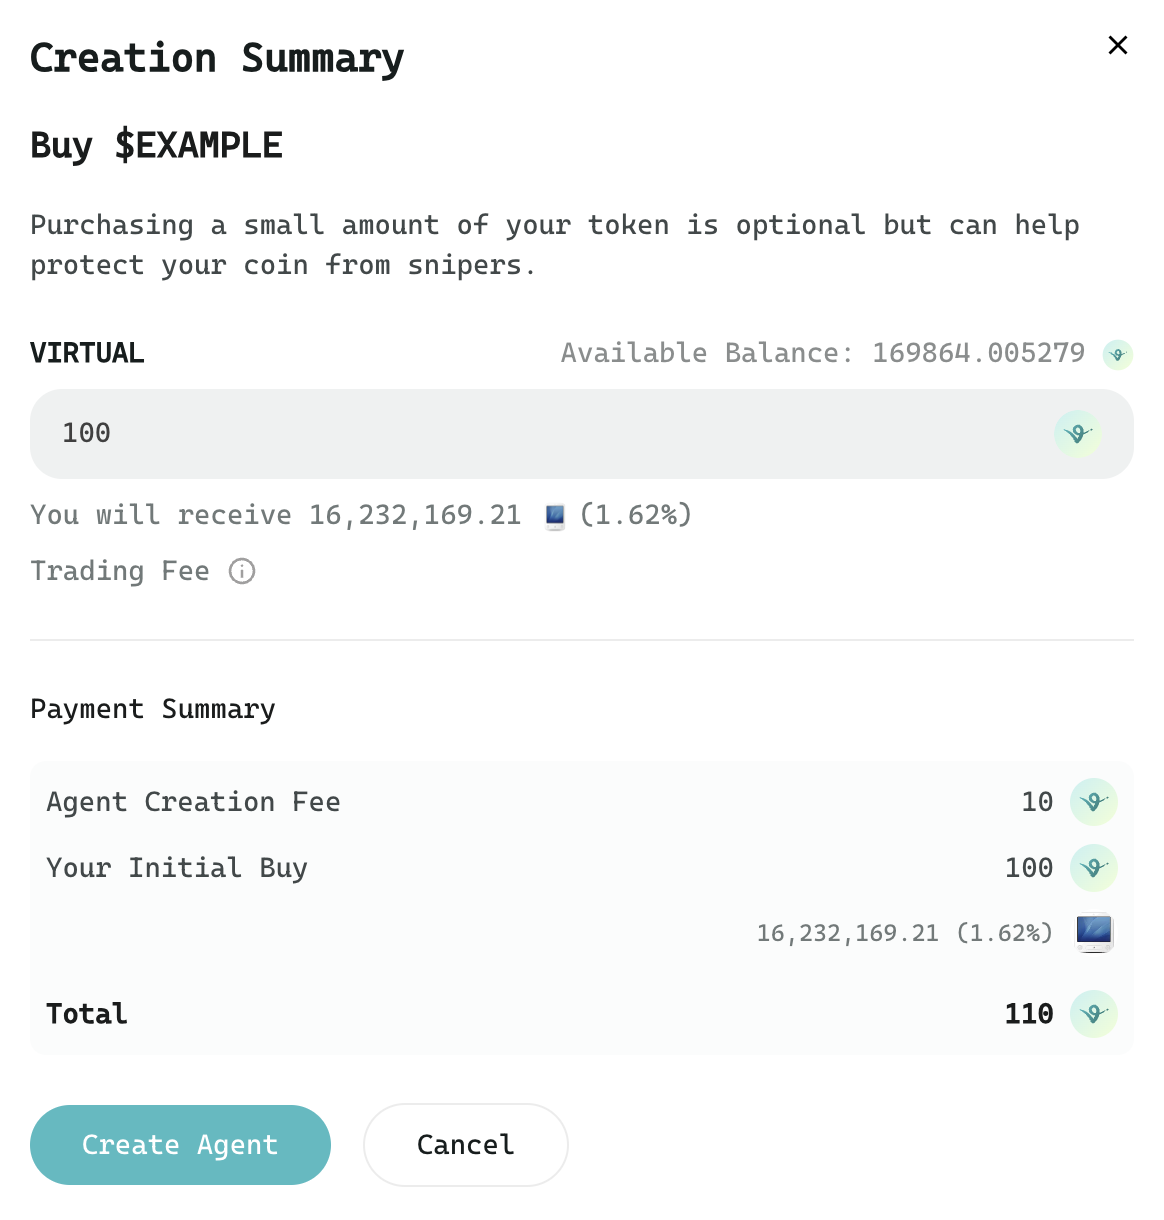Click VIRTUAL icon in Your Initial Buy row

click(1093, 868)
